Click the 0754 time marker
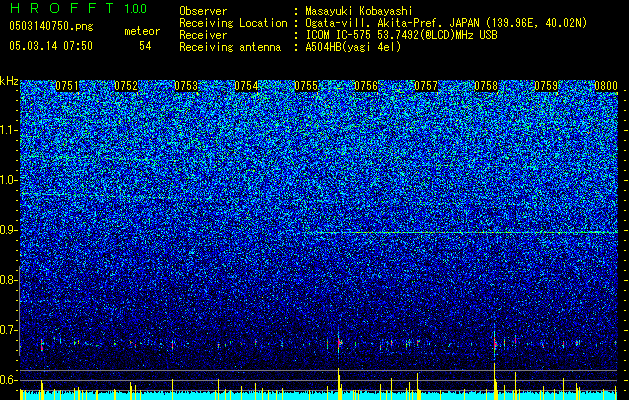 coord(246,86)
